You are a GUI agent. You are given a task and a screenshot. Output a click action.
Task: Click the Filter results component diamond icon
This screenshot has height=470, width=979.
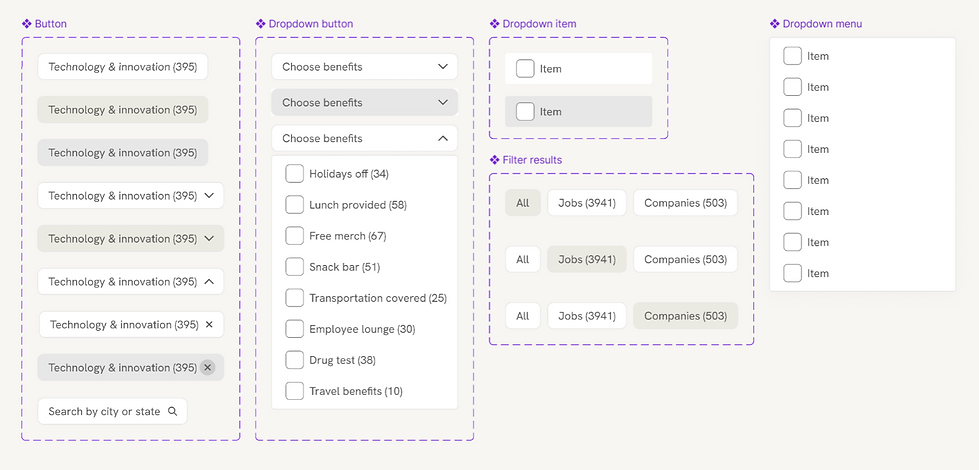(495, 160)
